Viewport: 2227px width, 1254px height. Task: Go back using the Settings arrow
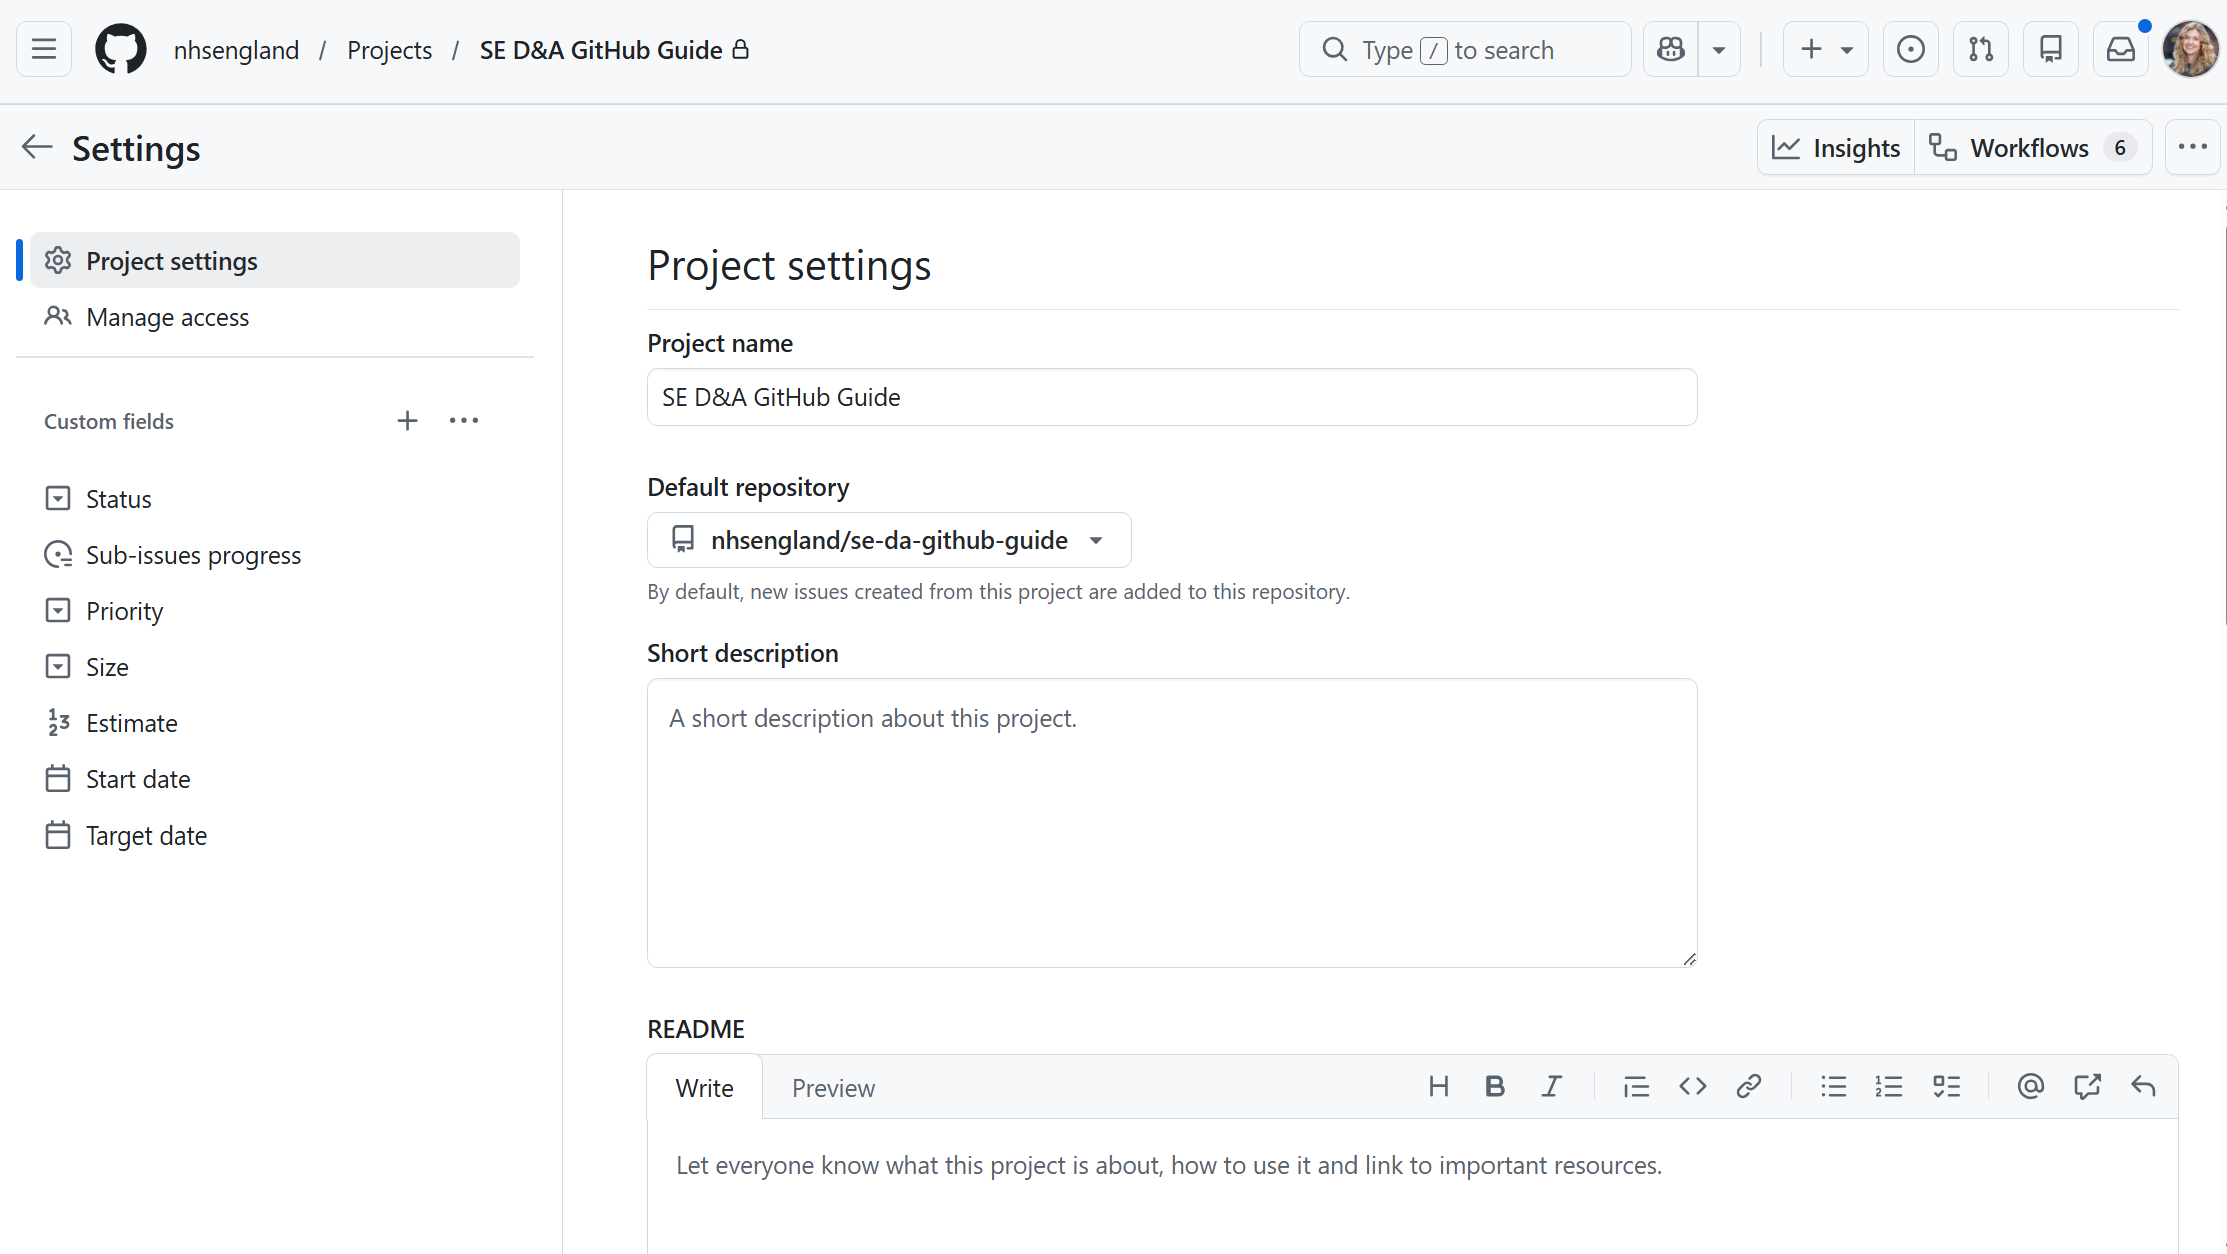(x=37, y=147)
